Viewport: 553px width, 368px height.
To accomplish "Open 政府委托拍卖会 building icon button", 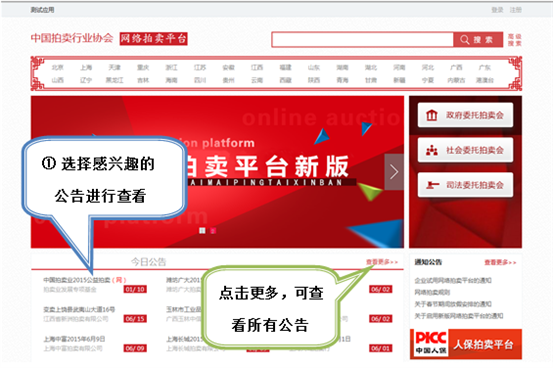I will tap(465, 115).
